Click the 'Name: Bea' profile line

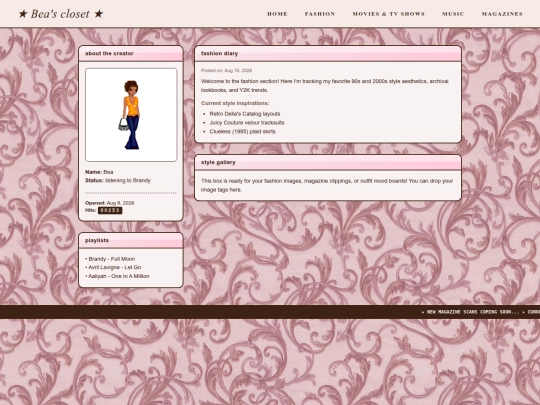coord(99,172)
